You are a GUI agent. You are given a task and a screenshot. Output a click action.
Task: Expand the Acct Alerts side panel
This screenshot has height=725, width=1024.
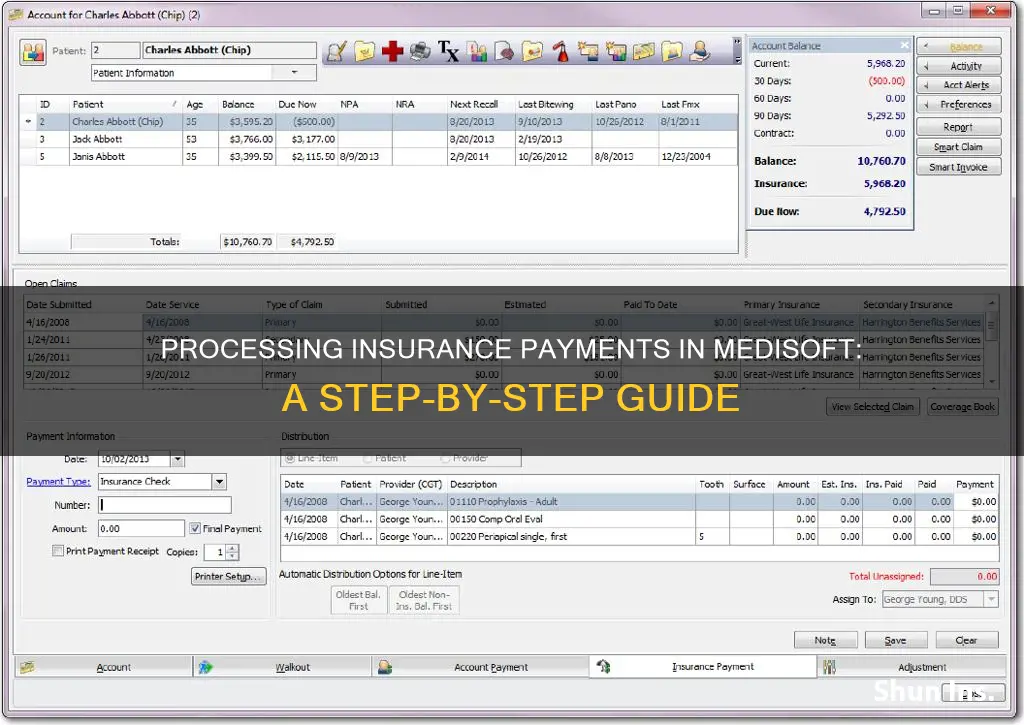click(x=959, y=85)
